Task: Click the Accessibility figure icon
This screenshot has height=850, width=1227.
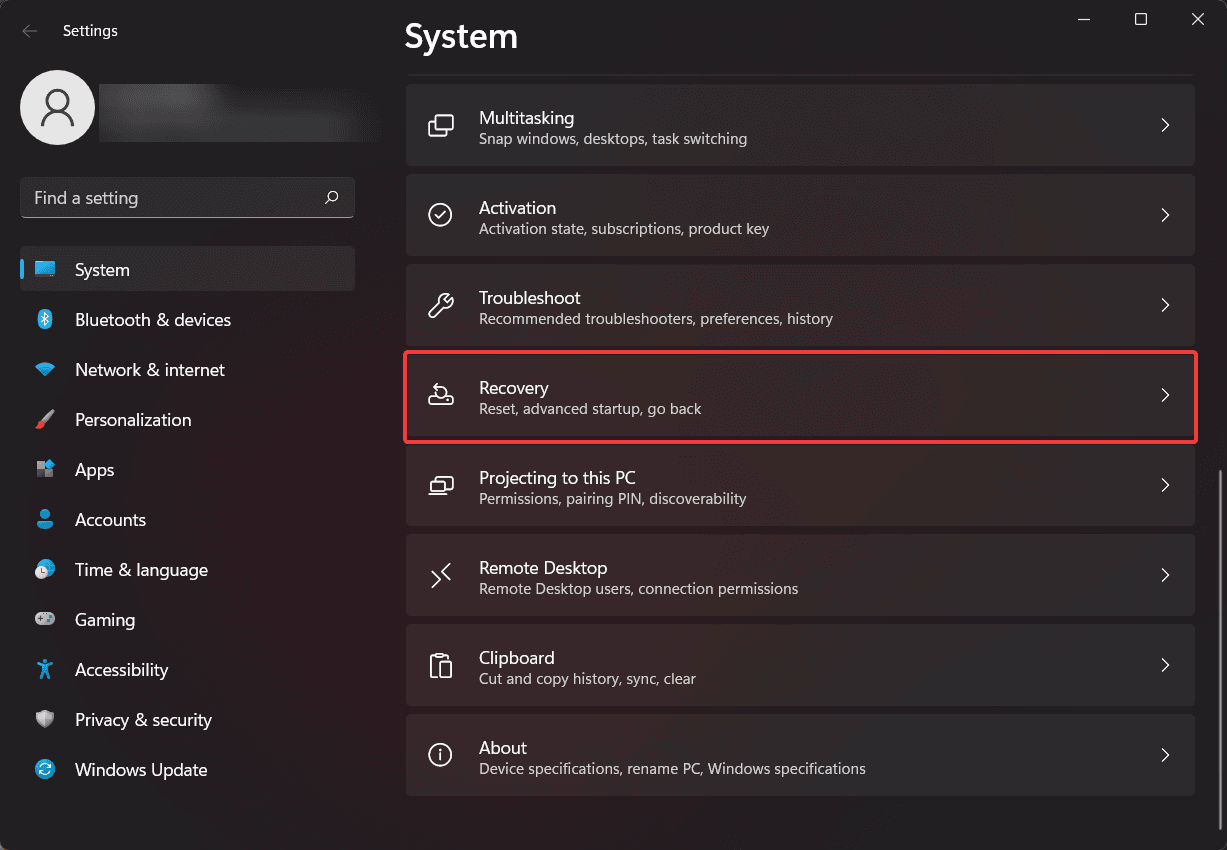Action: (x=45, y=670)
